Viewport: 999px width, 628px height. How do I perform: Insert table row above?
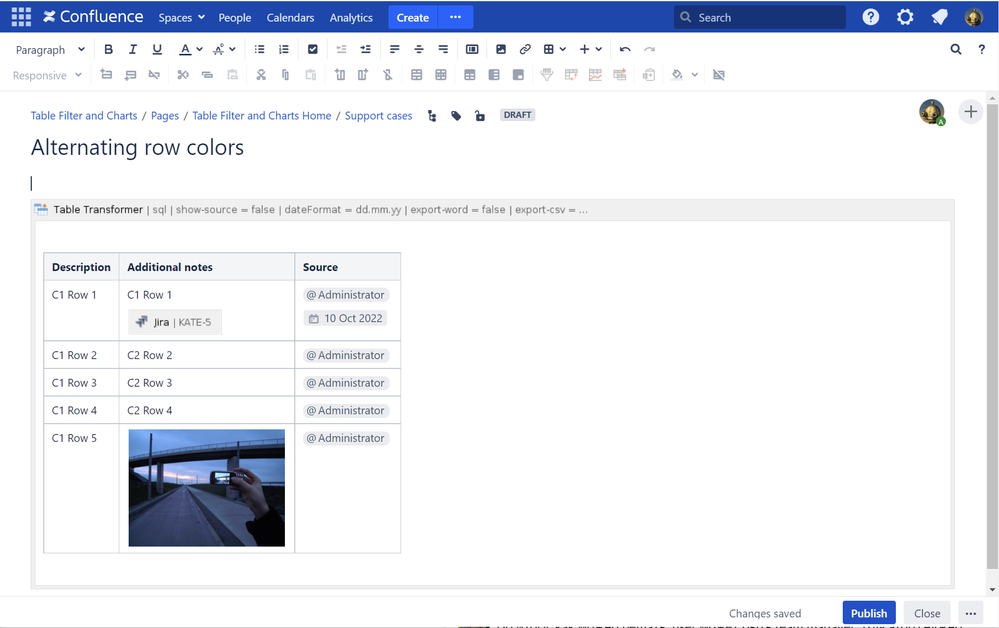106,75
